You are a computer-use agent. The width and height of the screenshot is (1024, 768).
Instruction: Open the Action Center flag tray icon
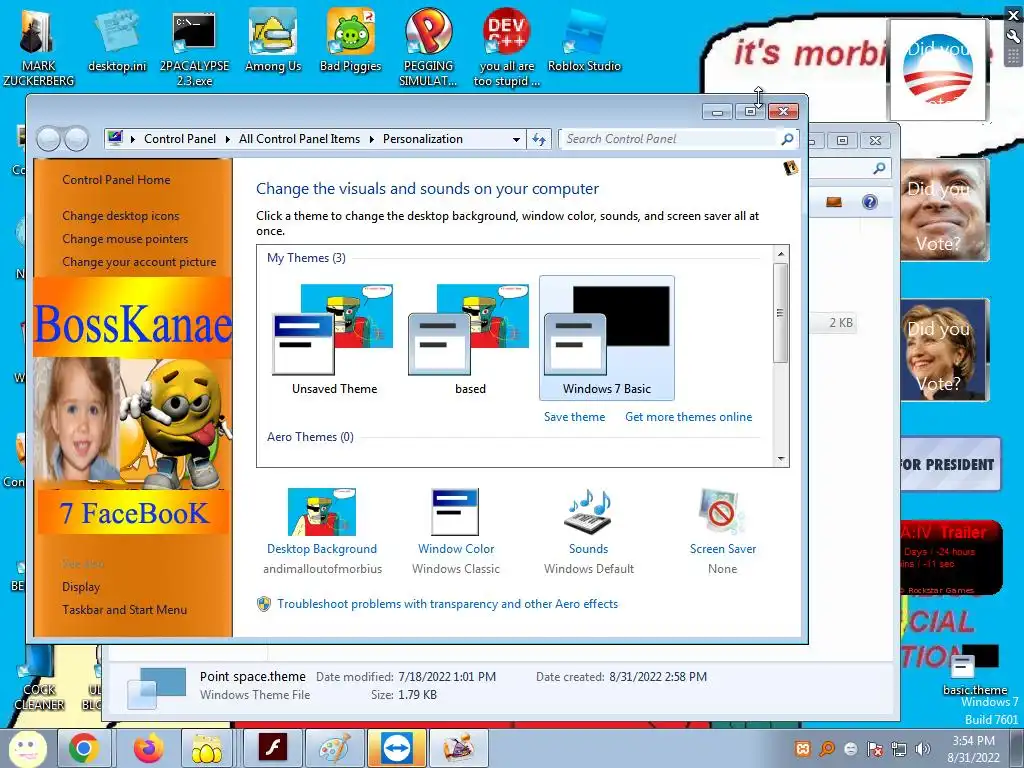click(x=875, y=749)
